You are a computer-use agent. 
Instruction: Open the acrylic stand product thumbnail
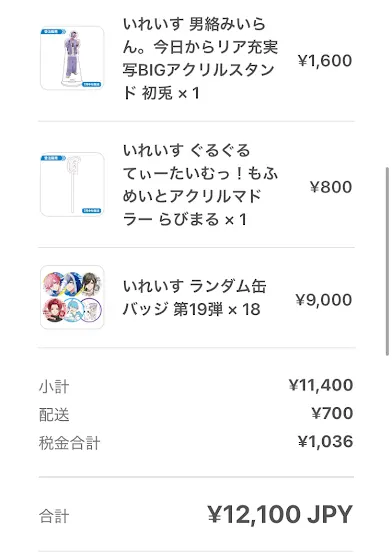[72, 58]
